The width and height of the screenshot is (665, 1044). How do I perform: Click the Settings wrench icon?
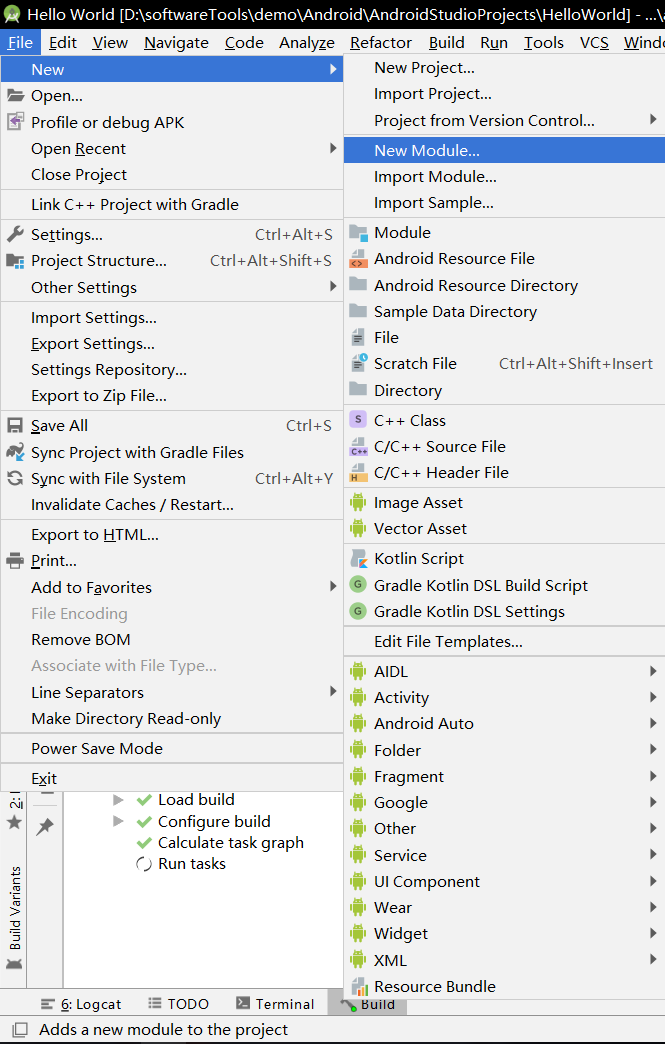click(x=15, y=234)
